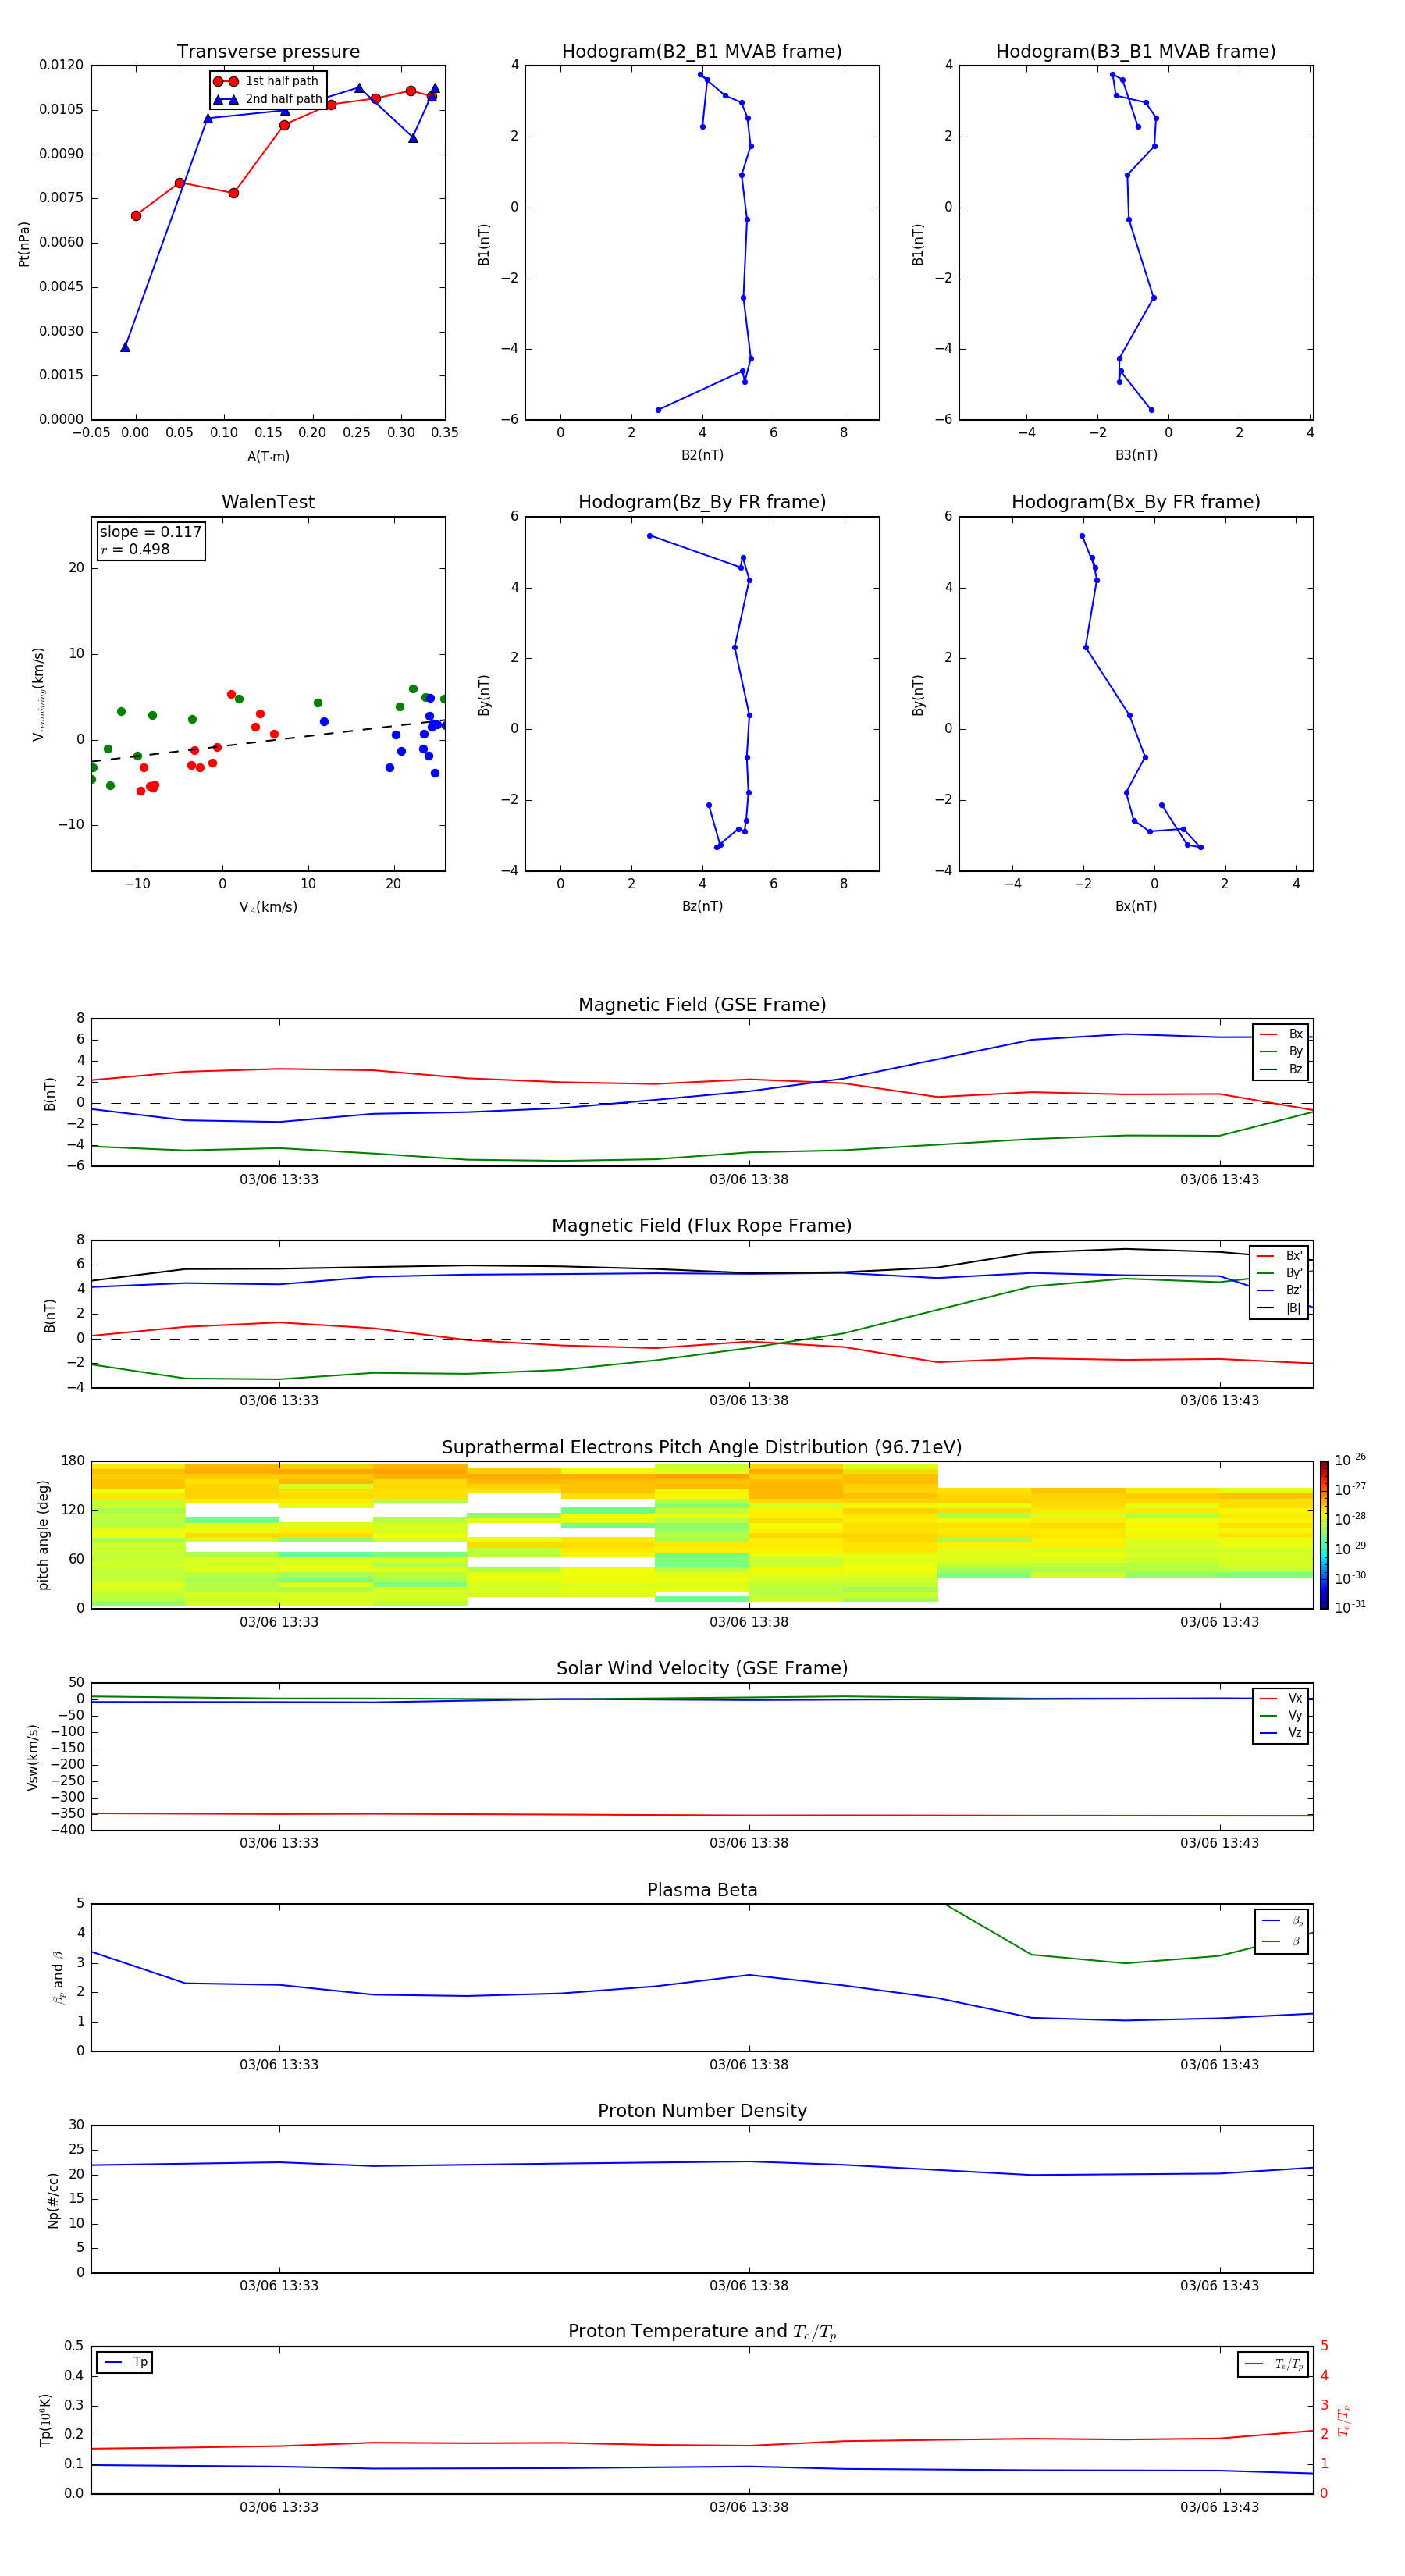Click the Tp legend in Proton Temperature plot

pyautogui.click(x=125, y=2362)
